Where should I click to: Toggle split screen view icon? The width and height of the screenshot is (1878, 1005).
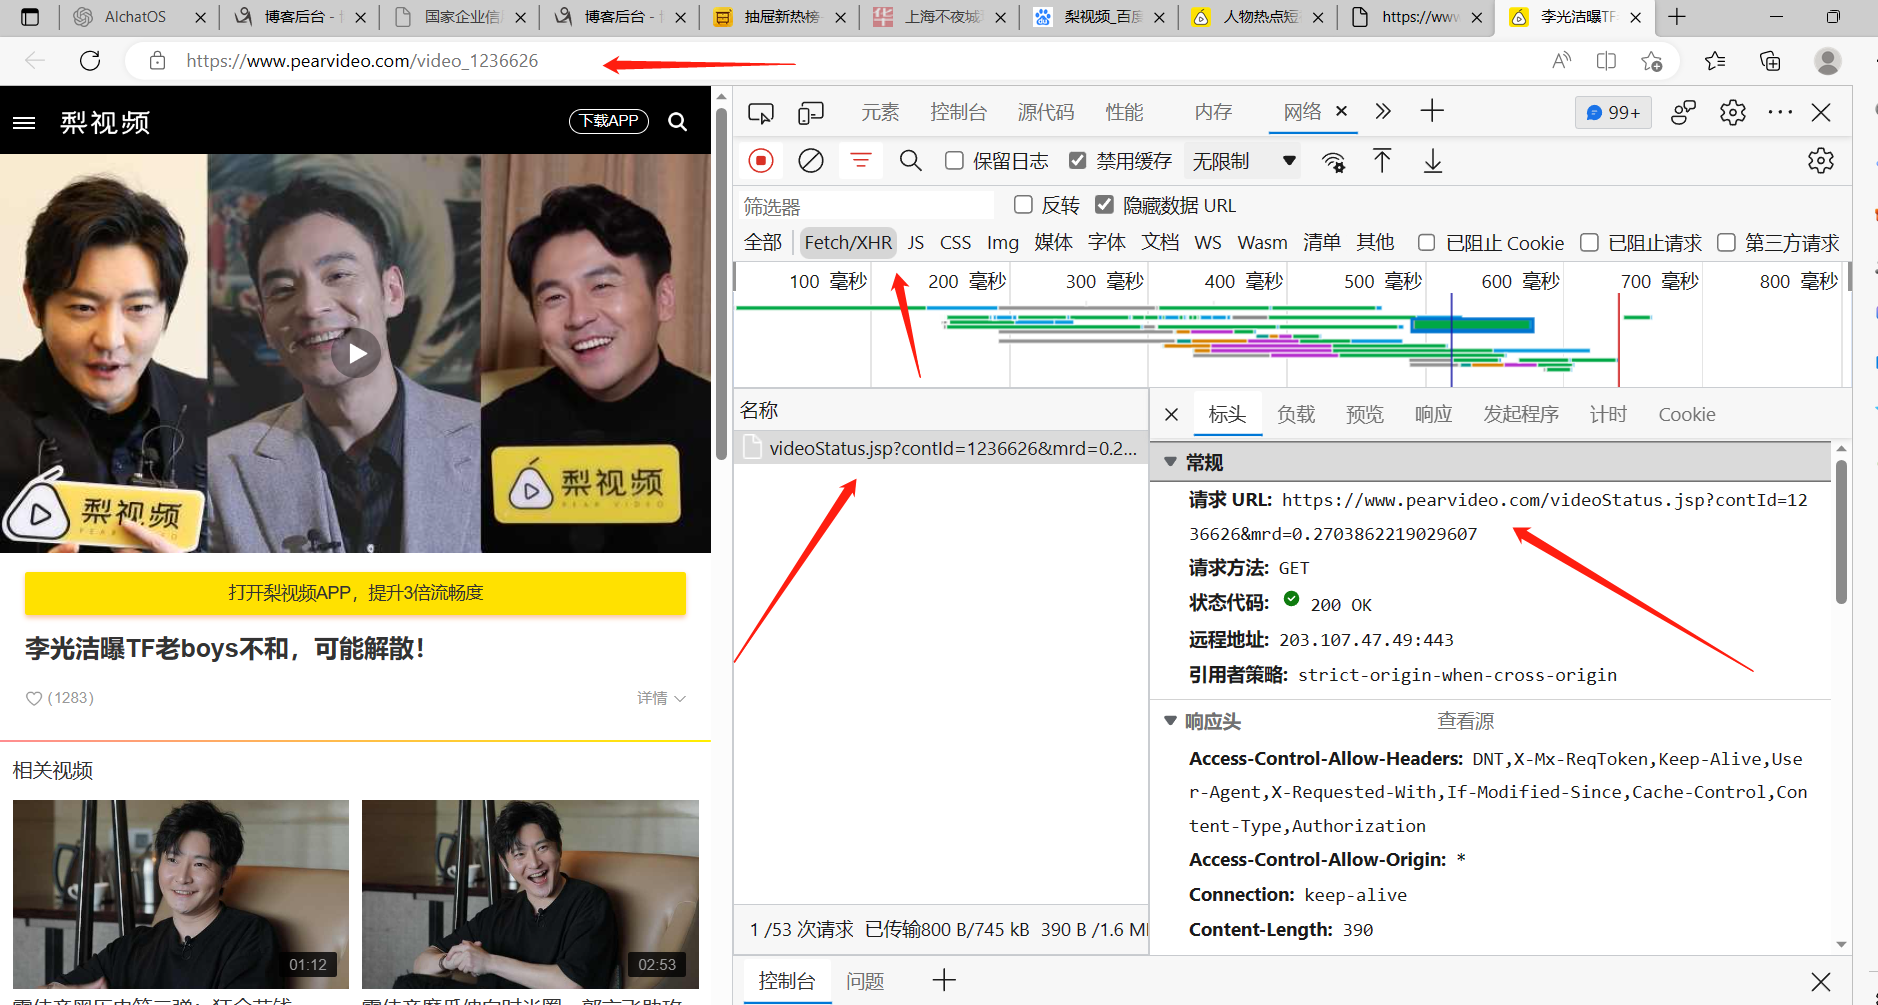(1606, 61)
